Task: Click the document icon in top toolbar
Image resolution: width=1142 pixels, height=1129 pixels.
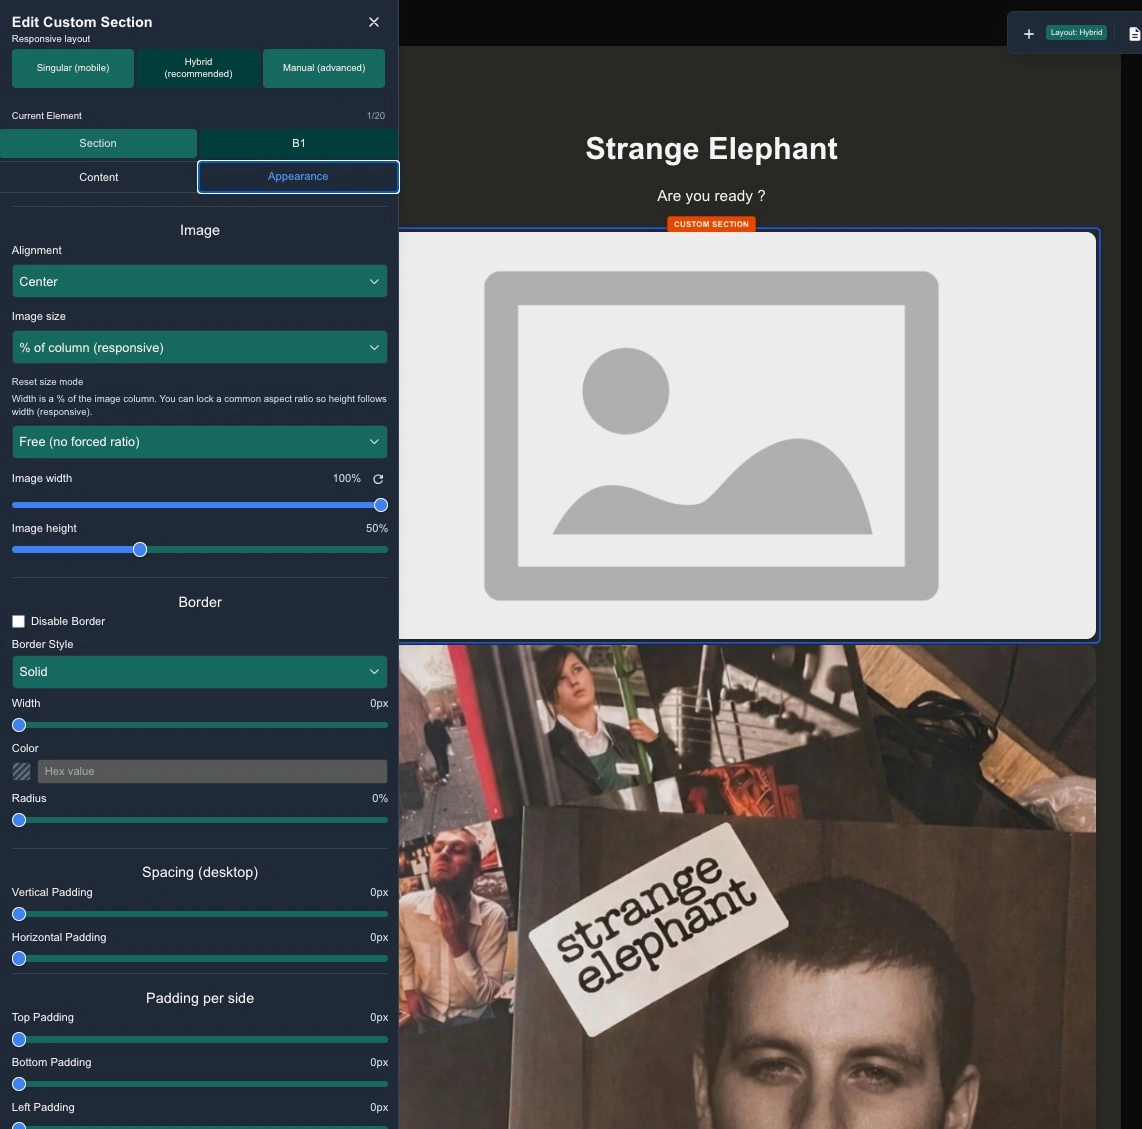Action: 1133,33
